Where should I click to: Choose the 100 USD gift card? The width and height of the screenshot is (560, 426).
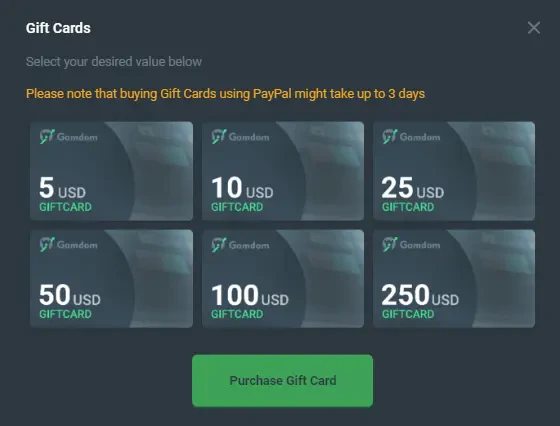pyautogui.click(x=283, y=279)
